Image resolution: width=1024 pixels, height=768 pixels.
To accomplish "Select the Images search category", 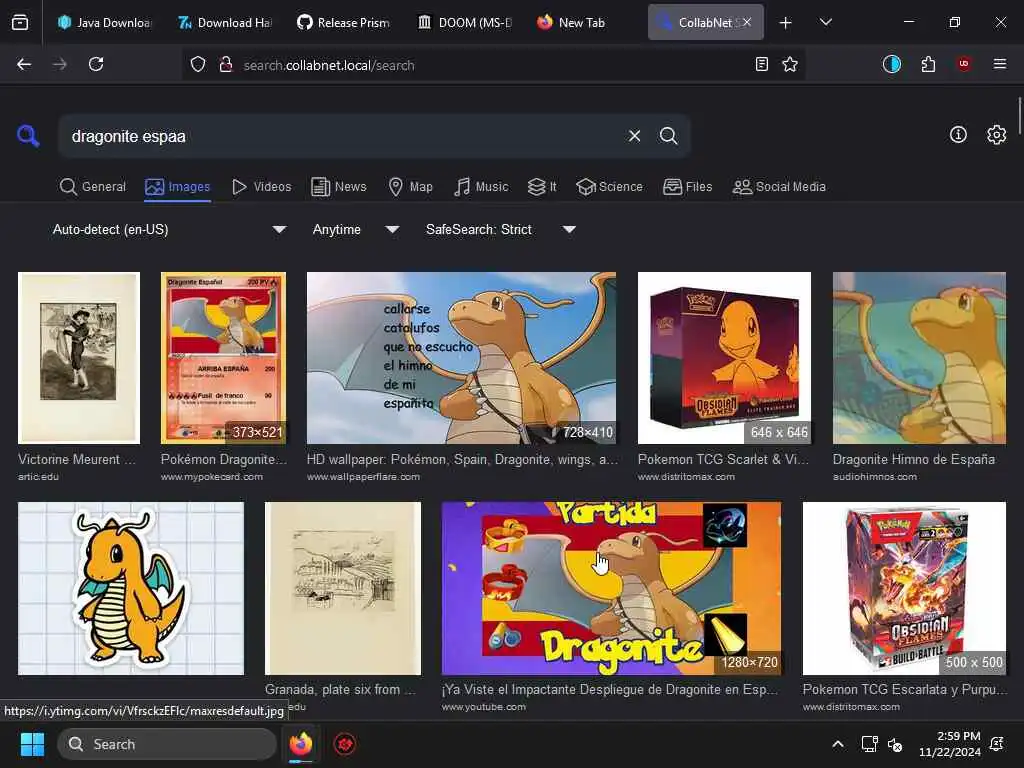I will (178, 187).
